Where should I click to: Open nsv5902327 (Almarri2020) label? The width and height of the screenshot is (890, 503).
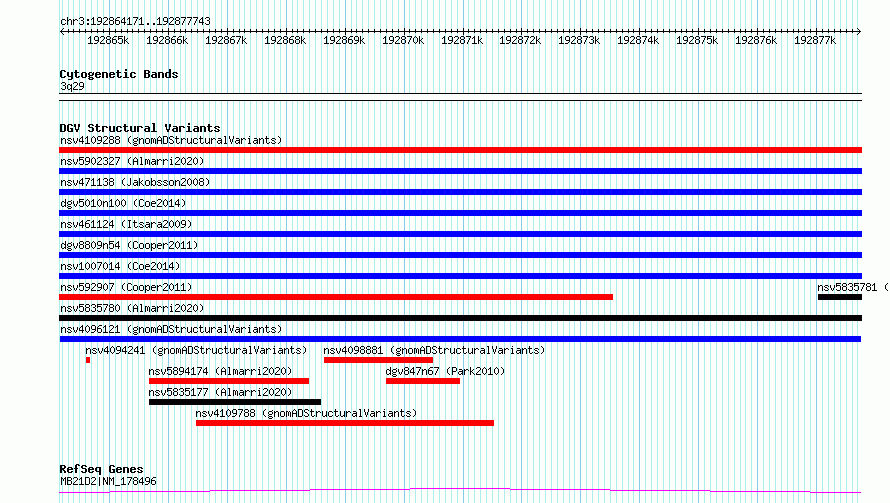click(132, 161)
